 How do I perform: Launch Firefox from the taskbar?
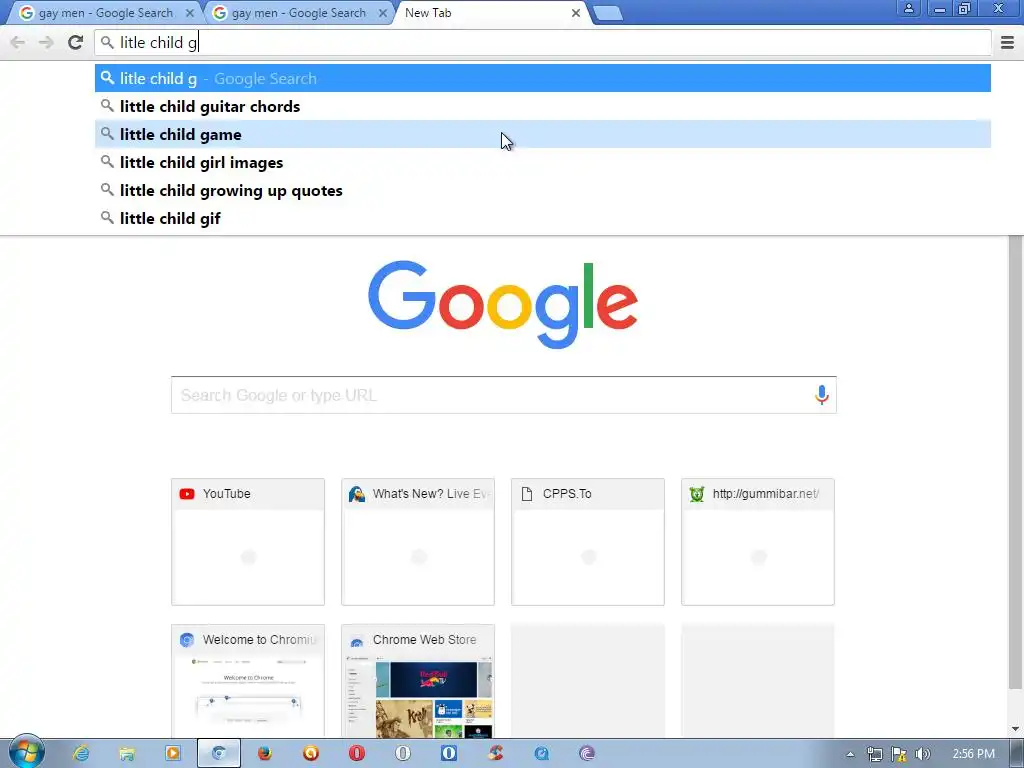coord(264,754)
